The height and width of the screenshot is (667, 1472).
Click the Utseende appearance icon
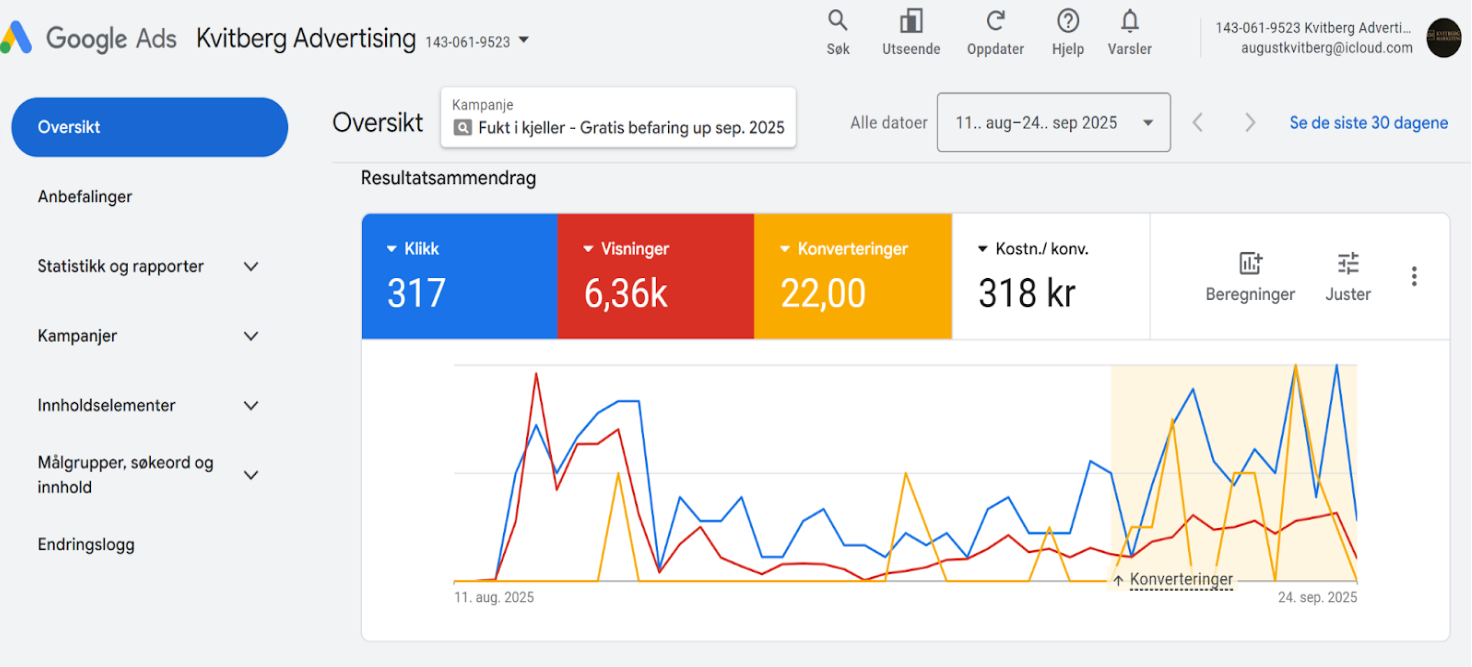910,25
